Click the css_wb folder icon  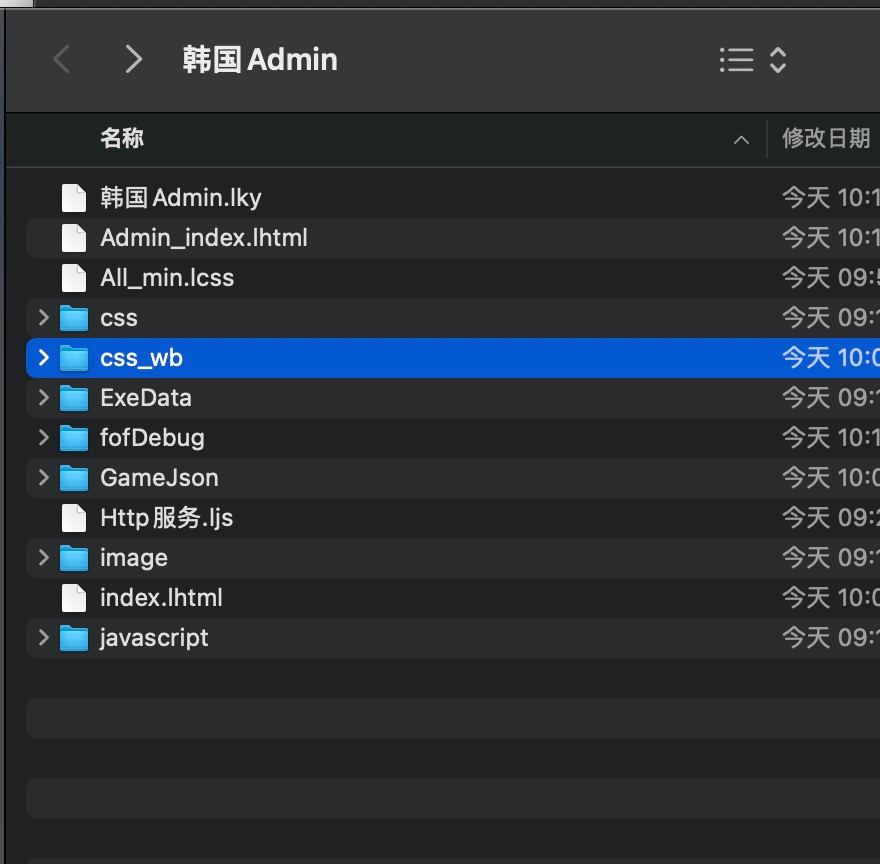[x=74, y=358]
